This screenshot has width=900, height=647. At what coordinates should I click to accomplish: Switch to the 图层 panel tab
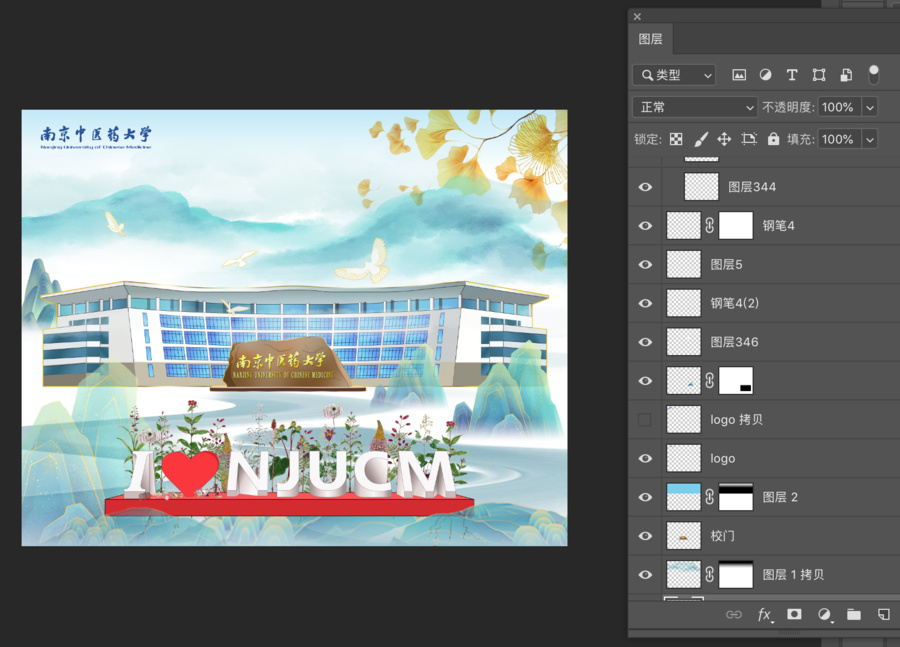[x=650, y=39]
